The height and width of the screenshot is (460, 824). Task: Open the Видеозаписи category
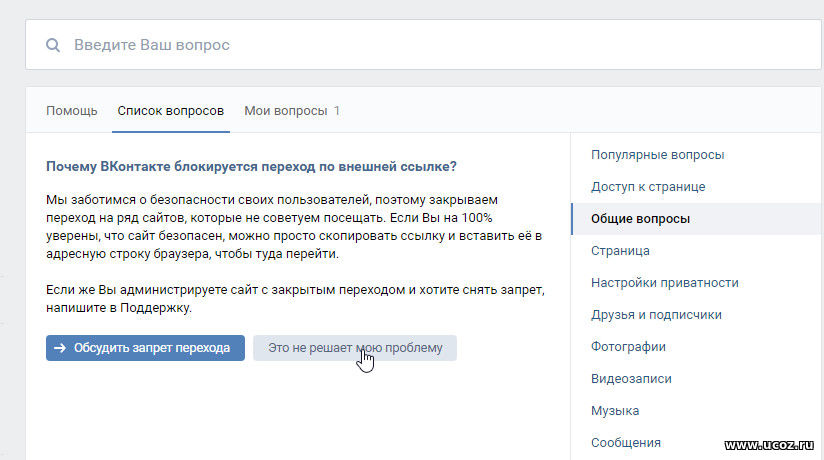click(631, 379)
